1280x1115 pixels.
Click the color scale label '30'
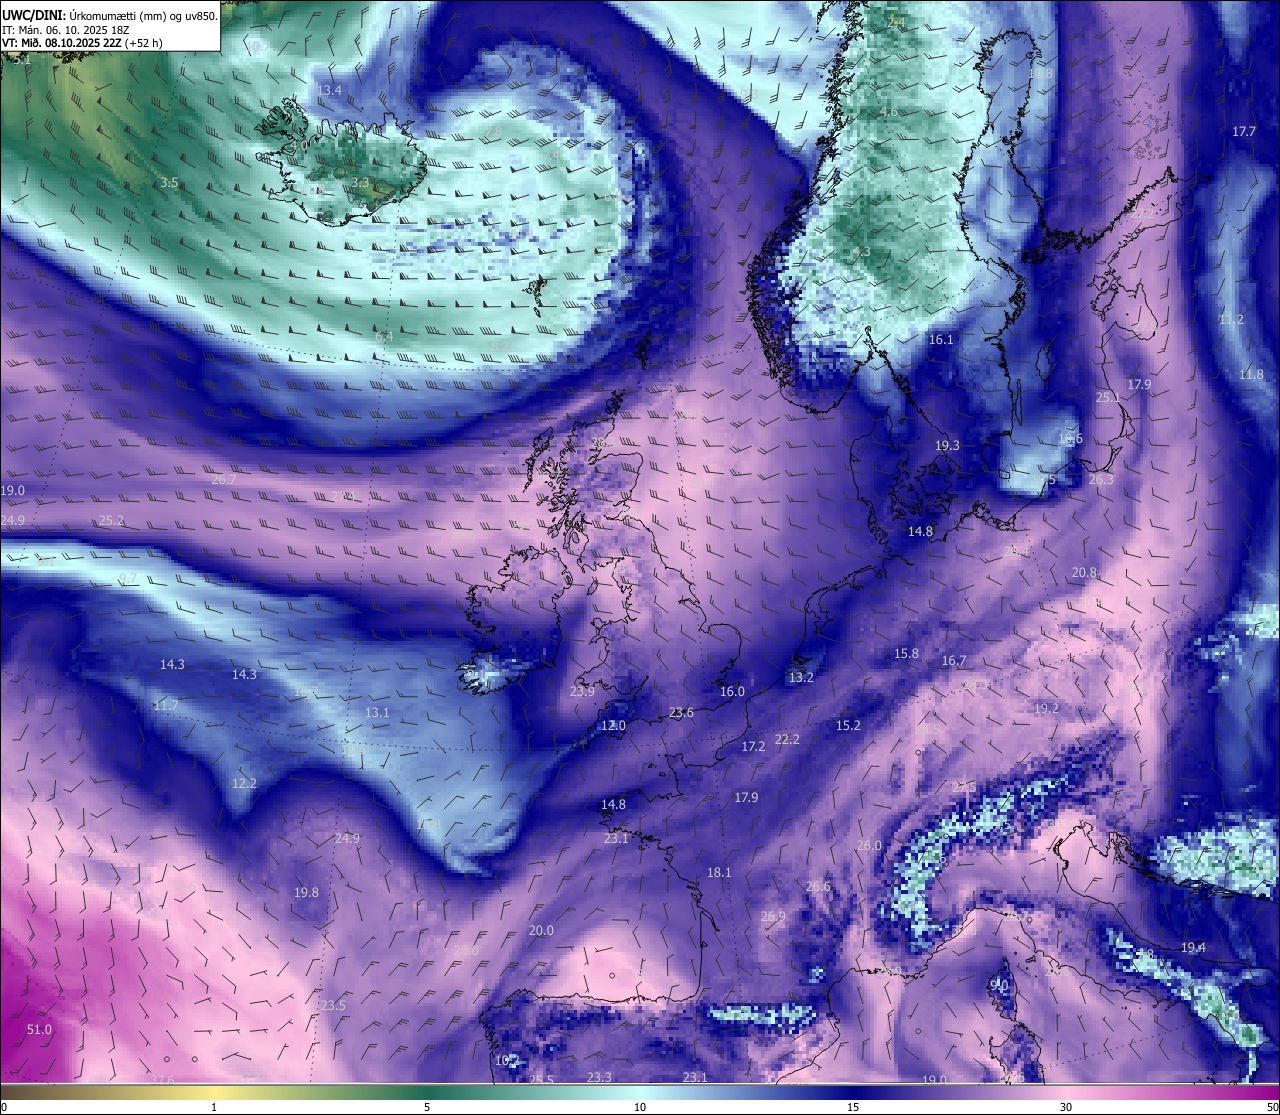1066,1107
